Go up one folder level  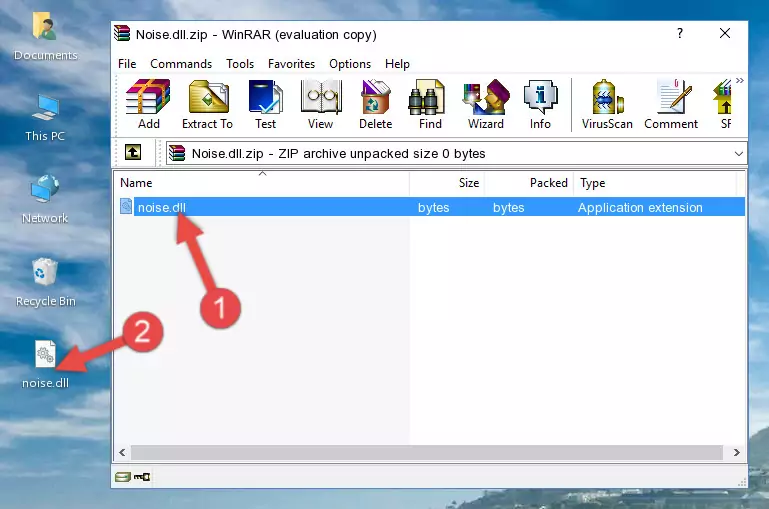click(x=133, y=153)
